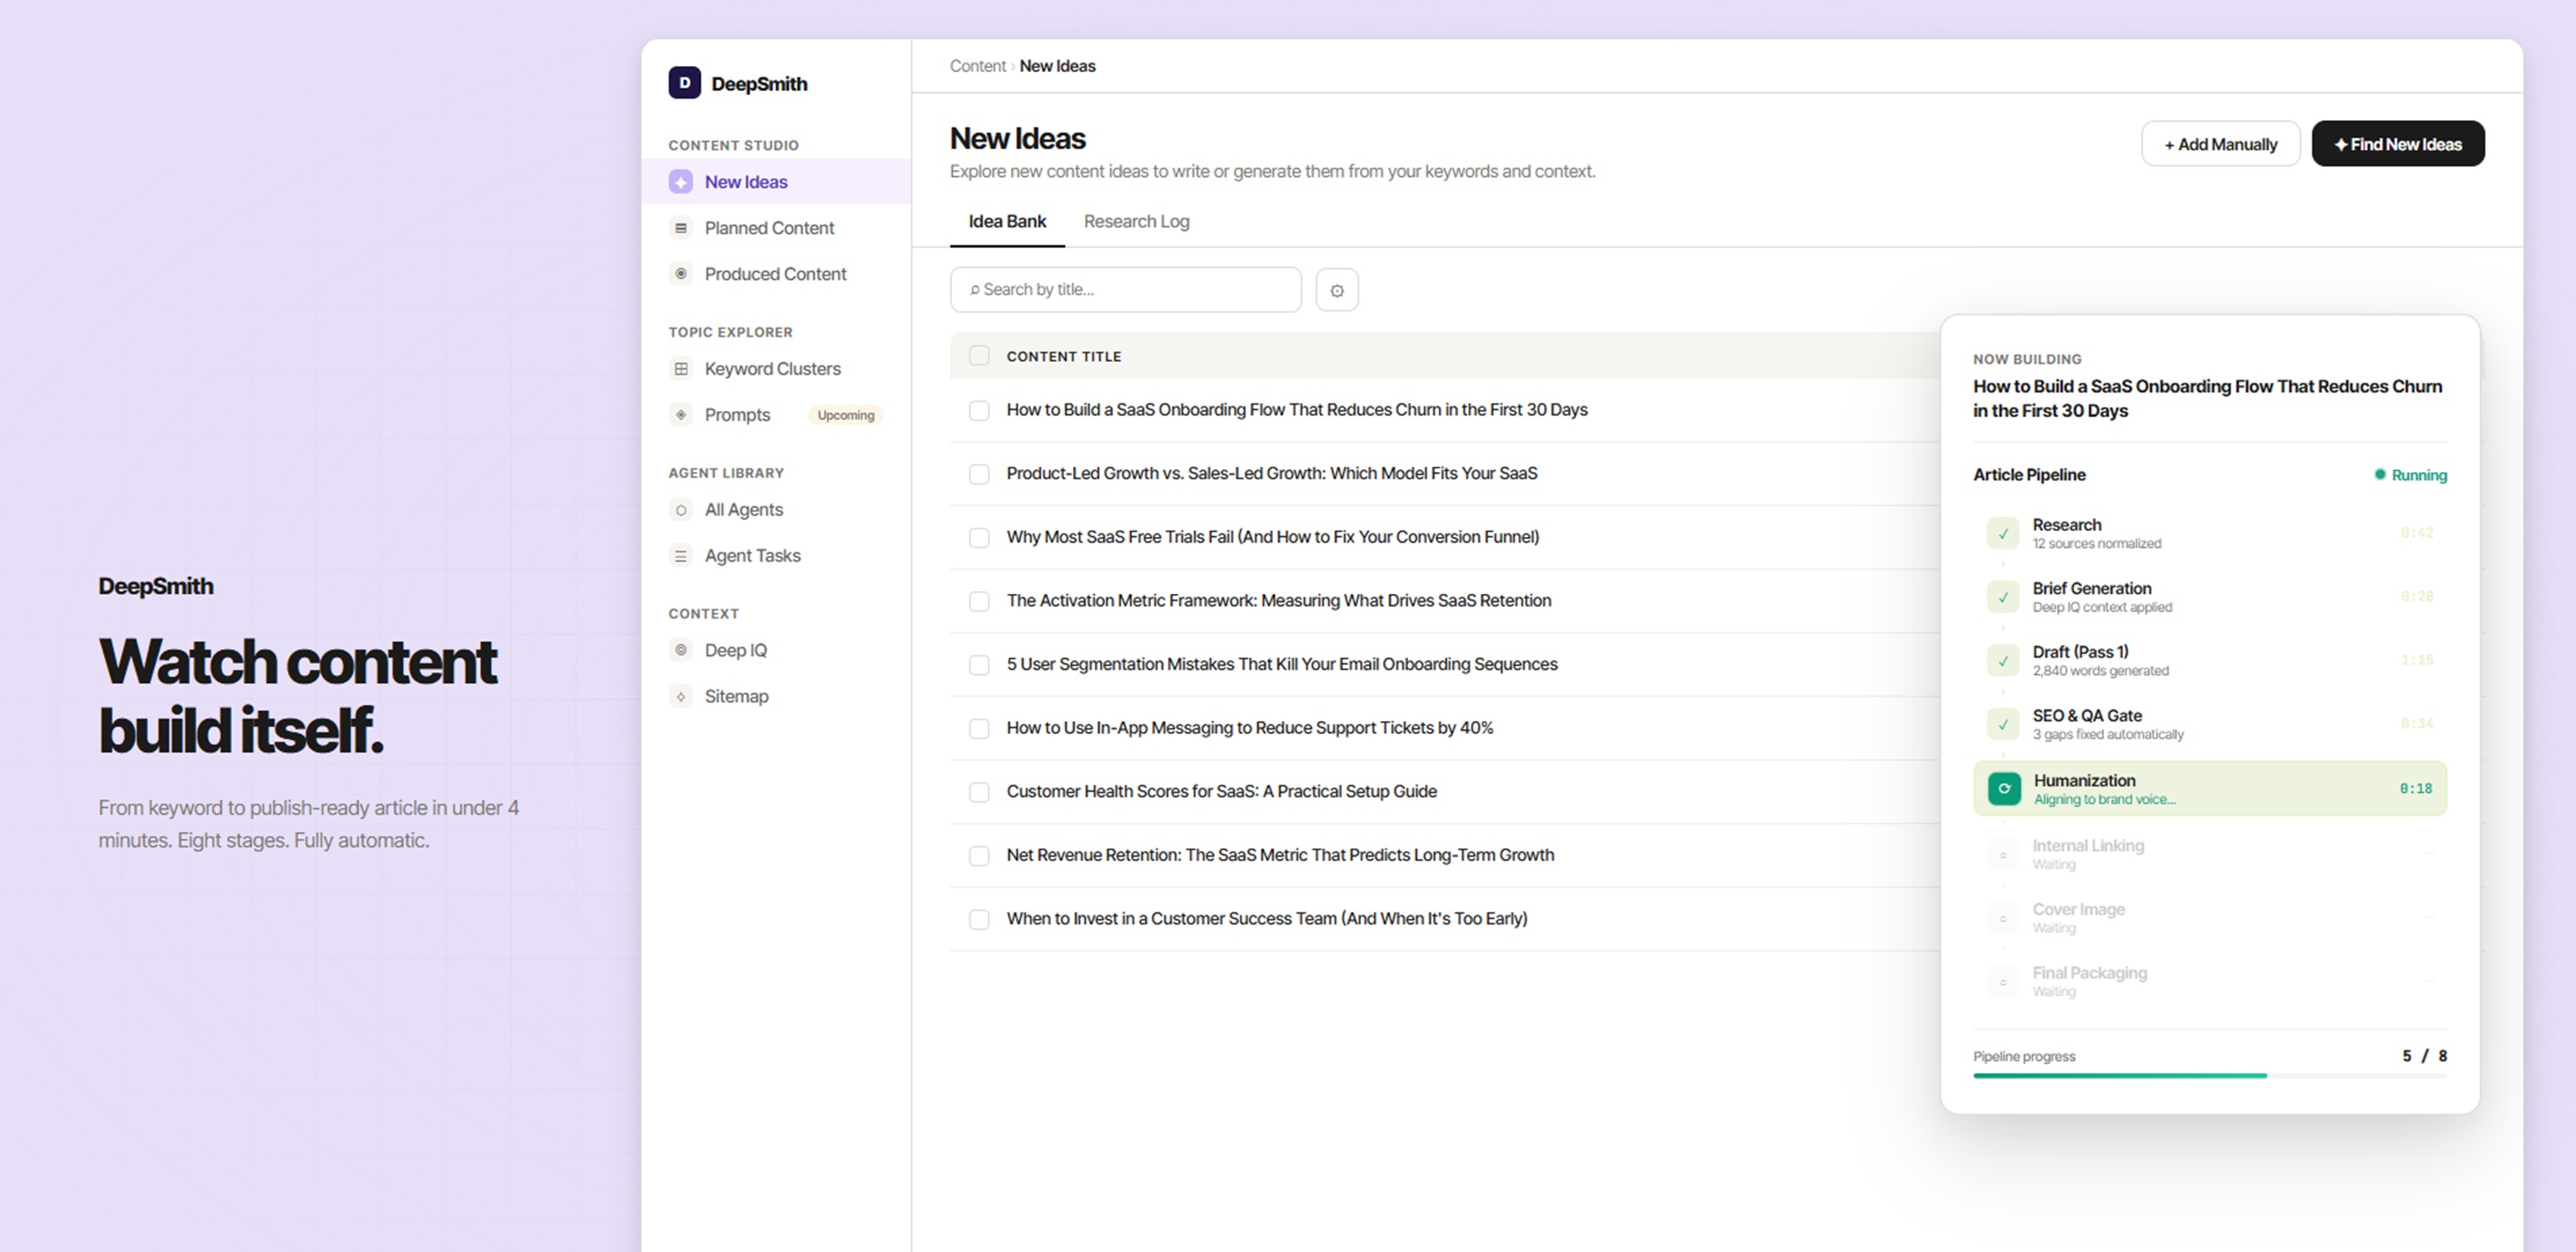Click "Why Most SaaS Free Trials Fail" title
The image size is (2576, 1252).
coord(1272,537)
